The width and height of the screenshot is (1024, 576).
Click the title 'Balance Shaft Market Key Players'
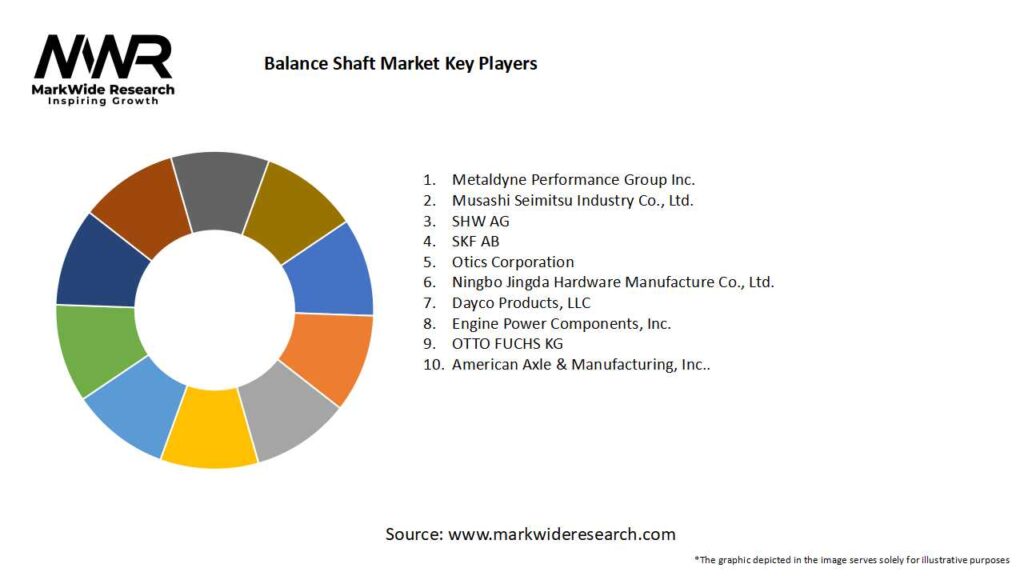tap(400, 63)
